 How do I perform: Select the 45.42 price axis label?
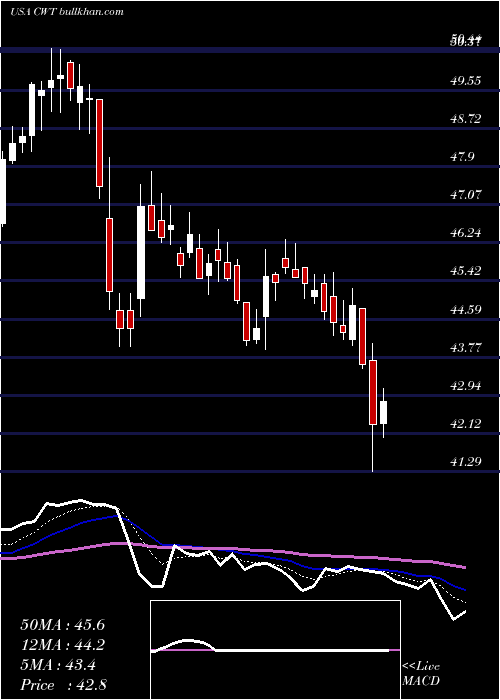point(466,271)
